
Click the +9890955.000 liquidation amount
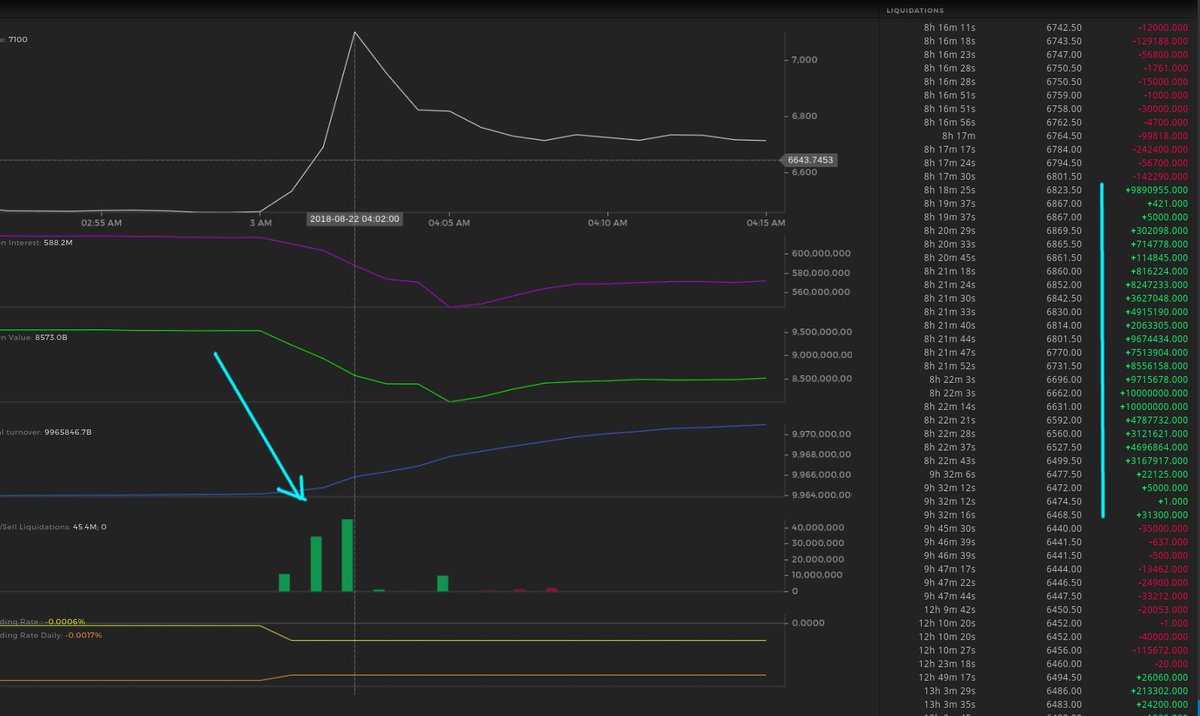(x=1157, y=190)
